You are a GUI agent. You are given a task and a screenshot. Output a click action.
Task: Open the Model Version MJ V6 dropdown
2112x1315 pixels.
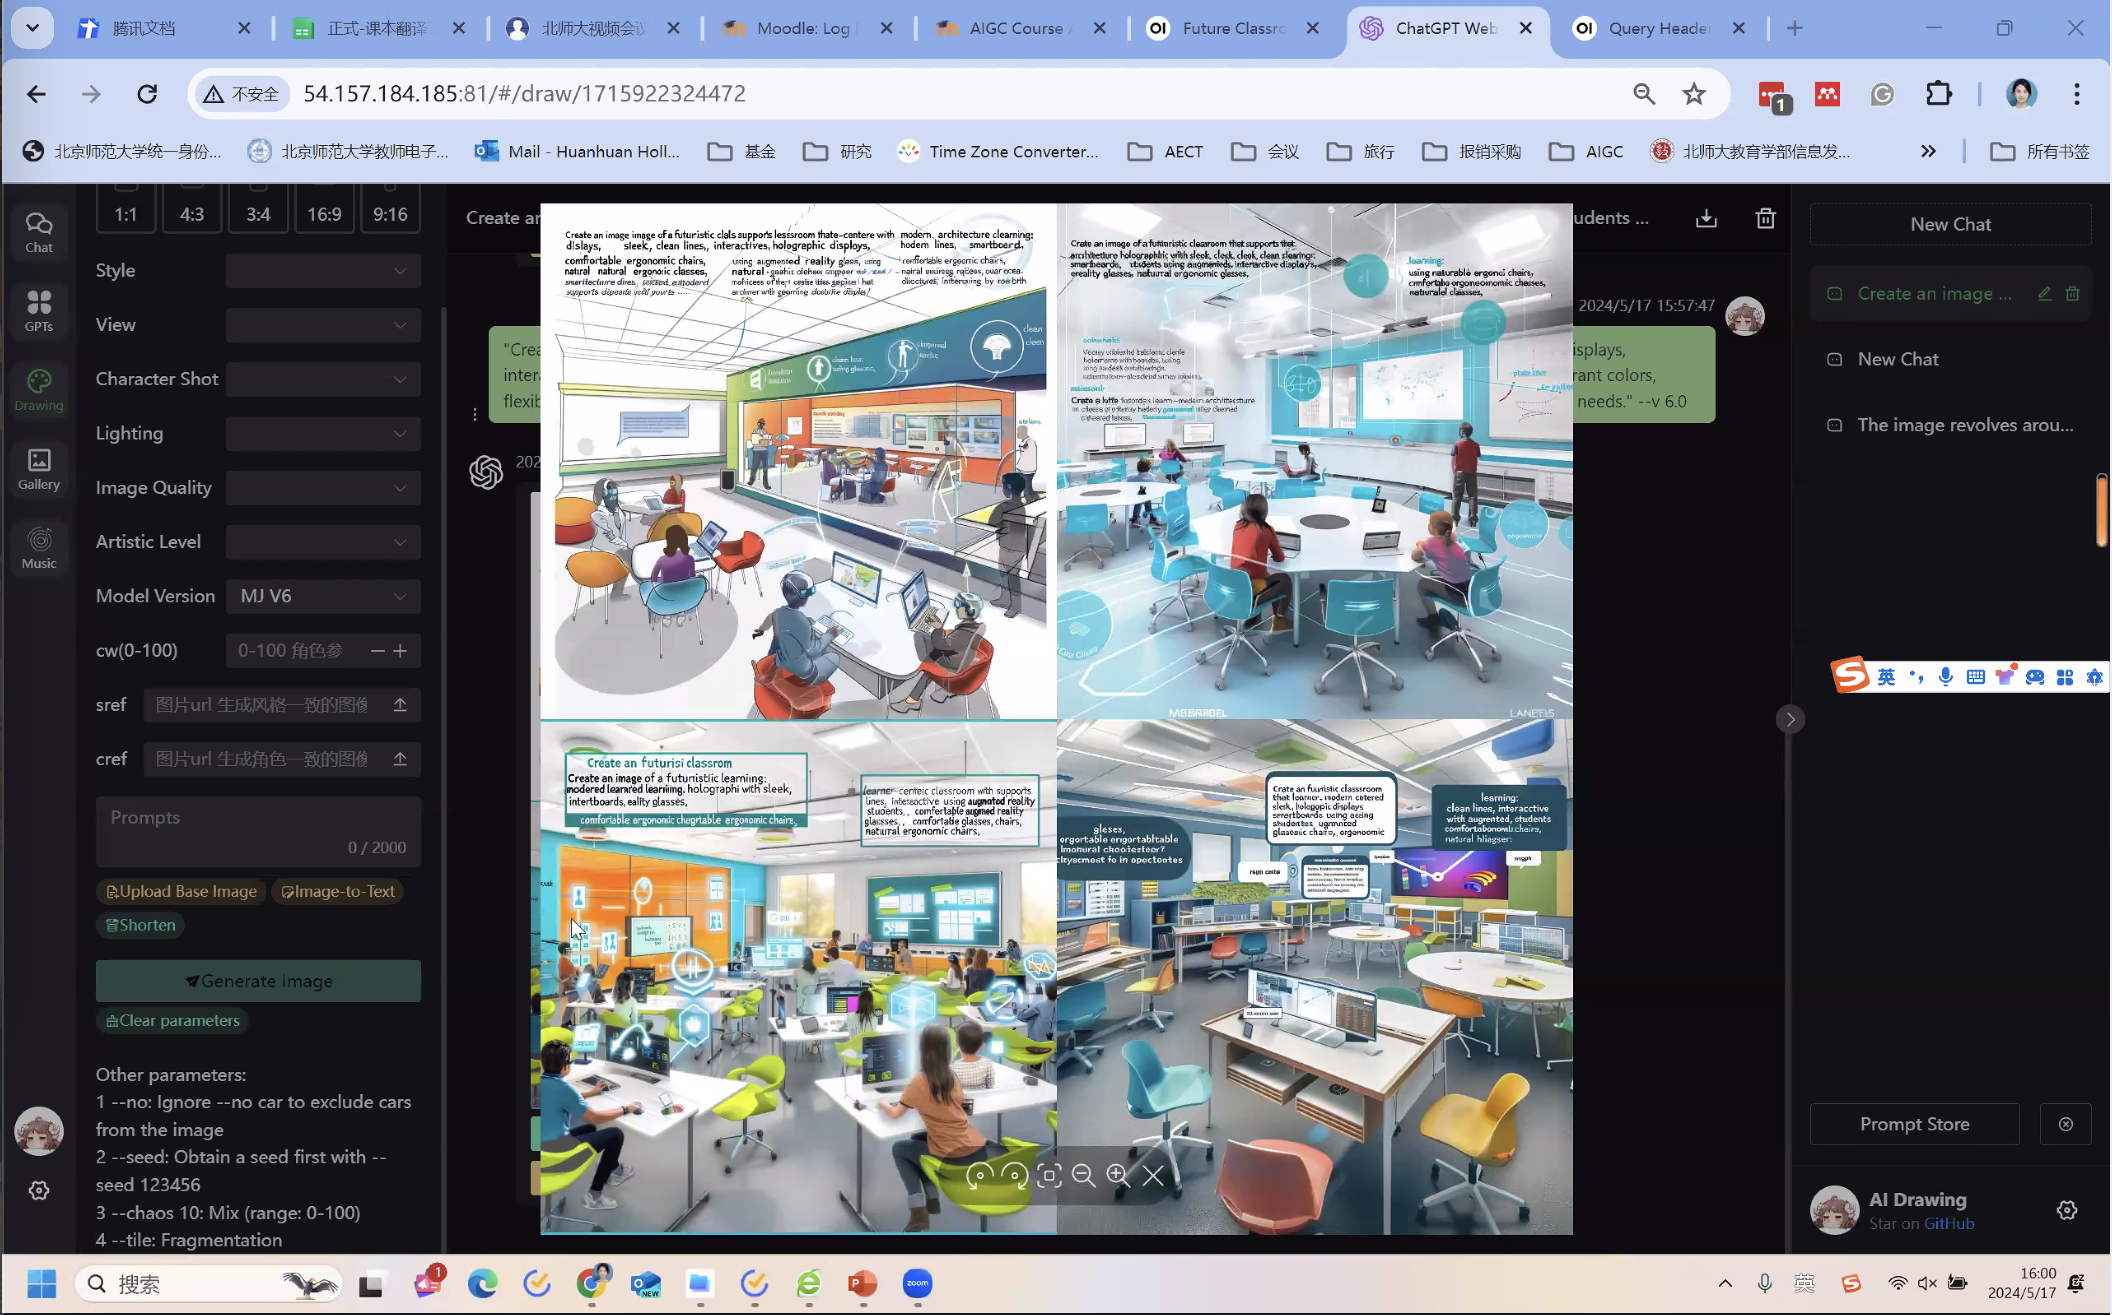point(323,596)
